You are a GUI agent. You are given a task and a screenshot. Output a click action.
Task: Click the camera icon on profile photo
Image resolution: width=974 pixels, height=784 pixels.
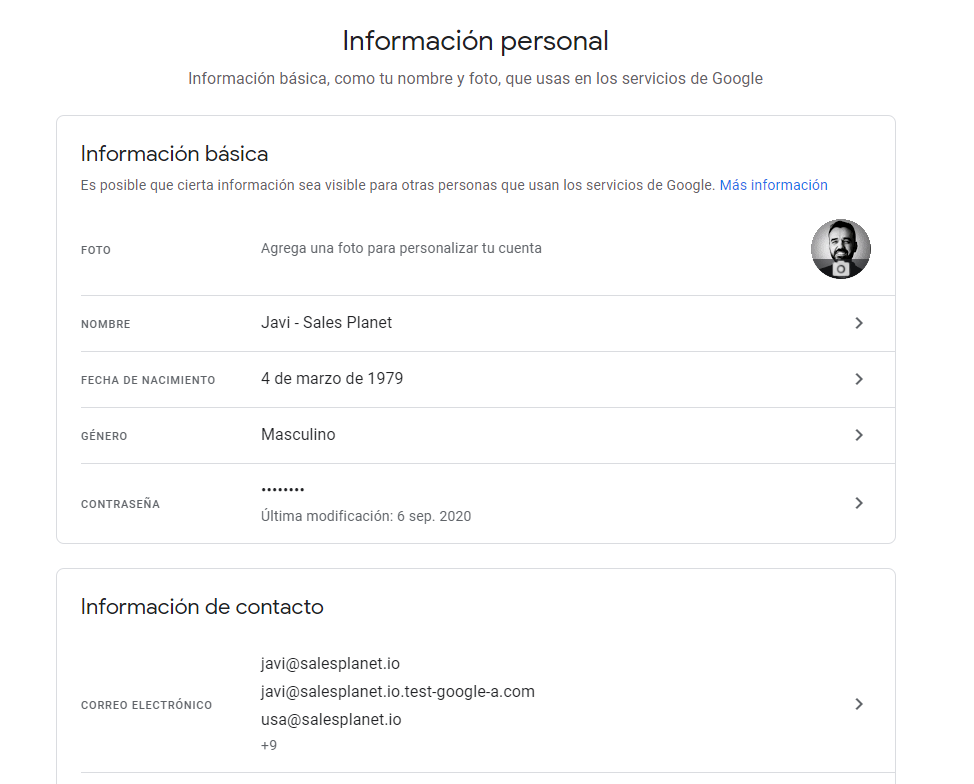point(840,270)
